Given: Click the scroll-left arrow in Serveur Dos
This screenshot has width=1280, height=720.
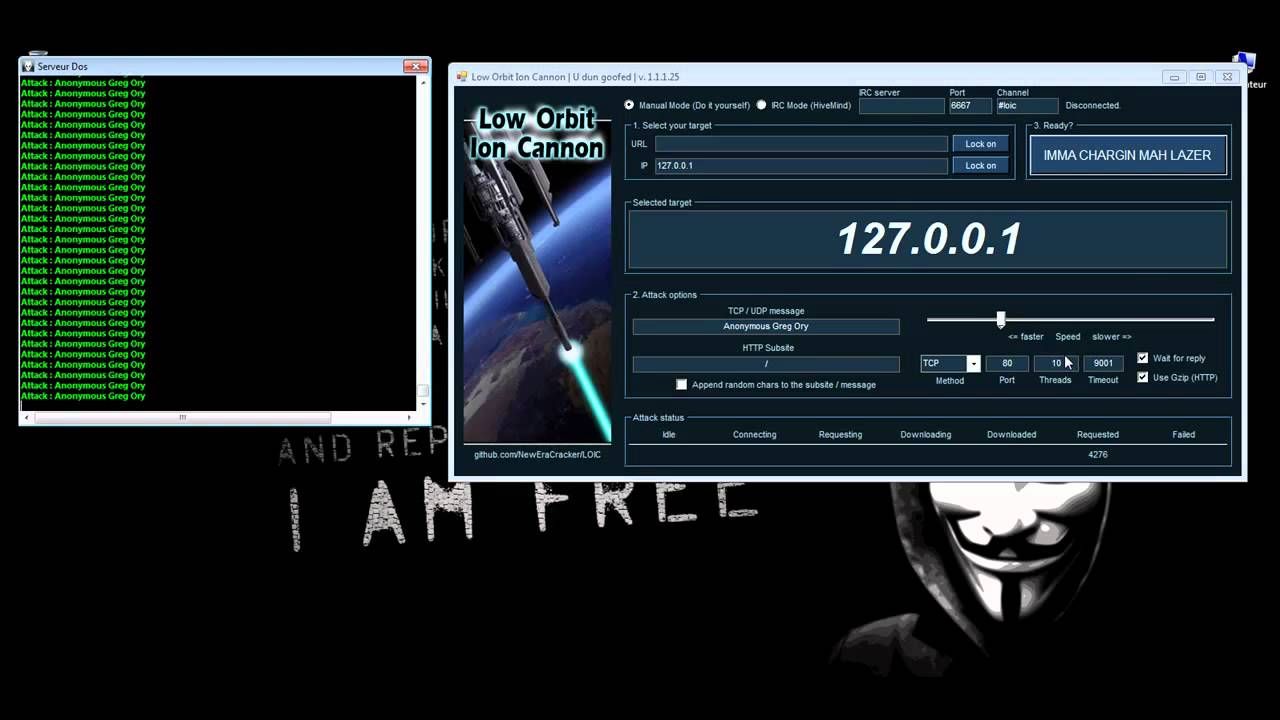Looking at the screenshot, I should tap(25, 417).
